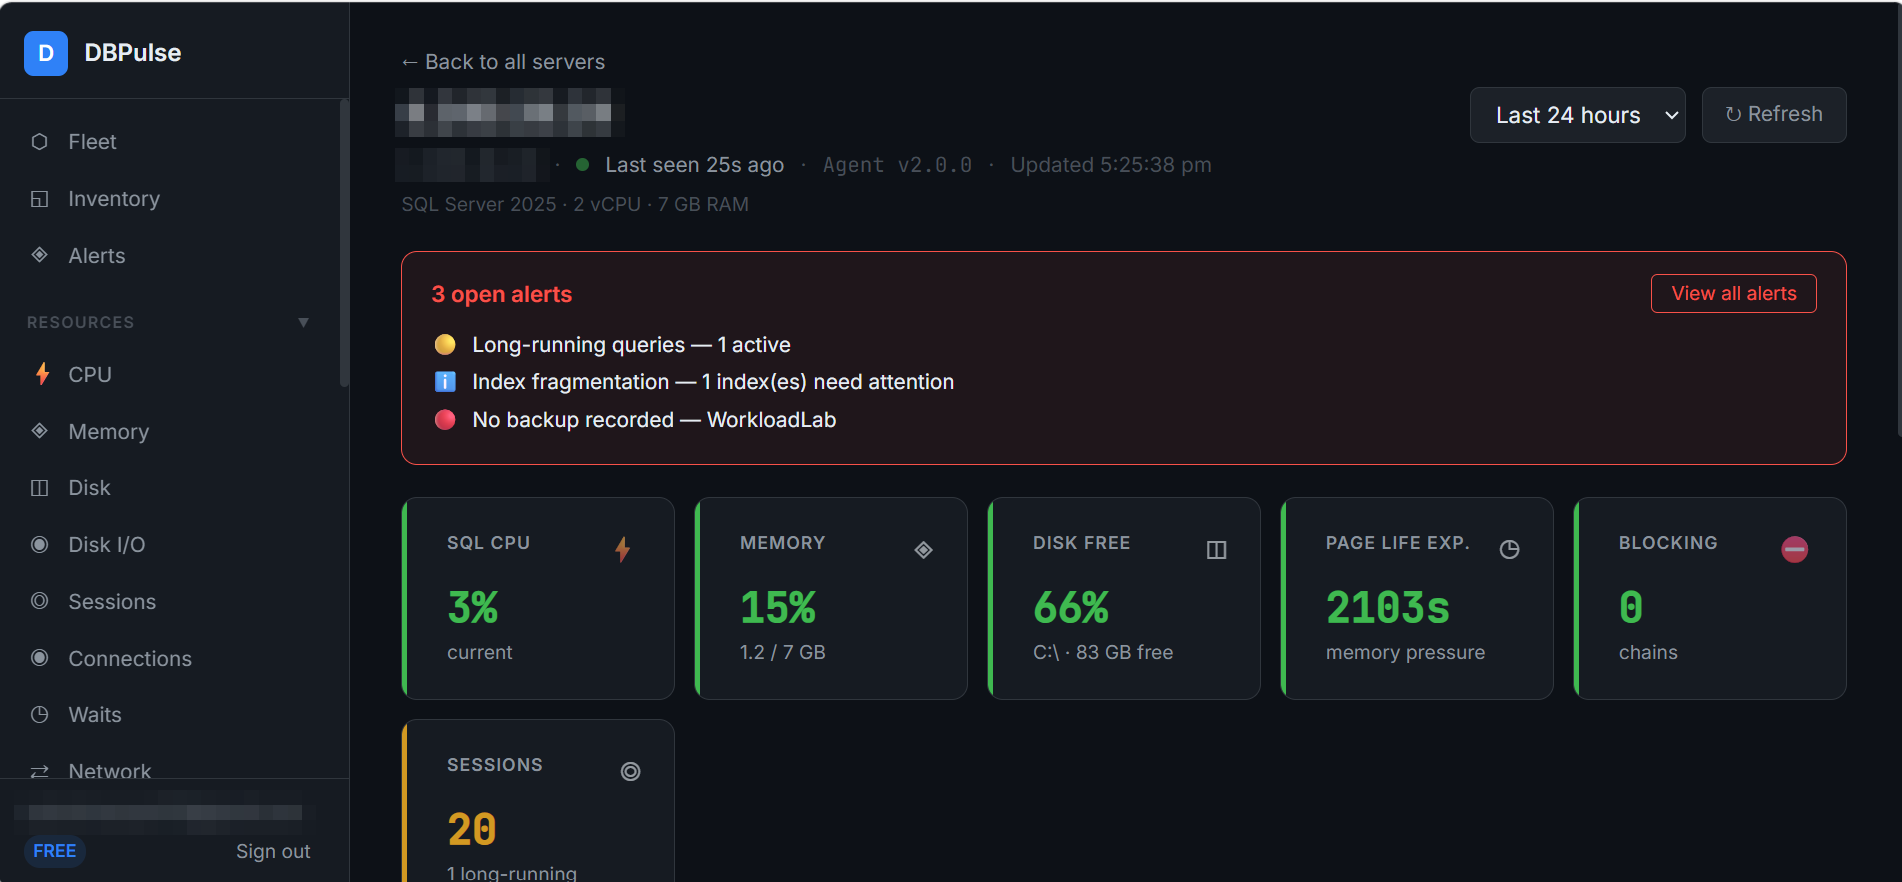Select Disk under Resources
The height and width of the screenshot is (882, 1902).
click(x=89, y=488)
